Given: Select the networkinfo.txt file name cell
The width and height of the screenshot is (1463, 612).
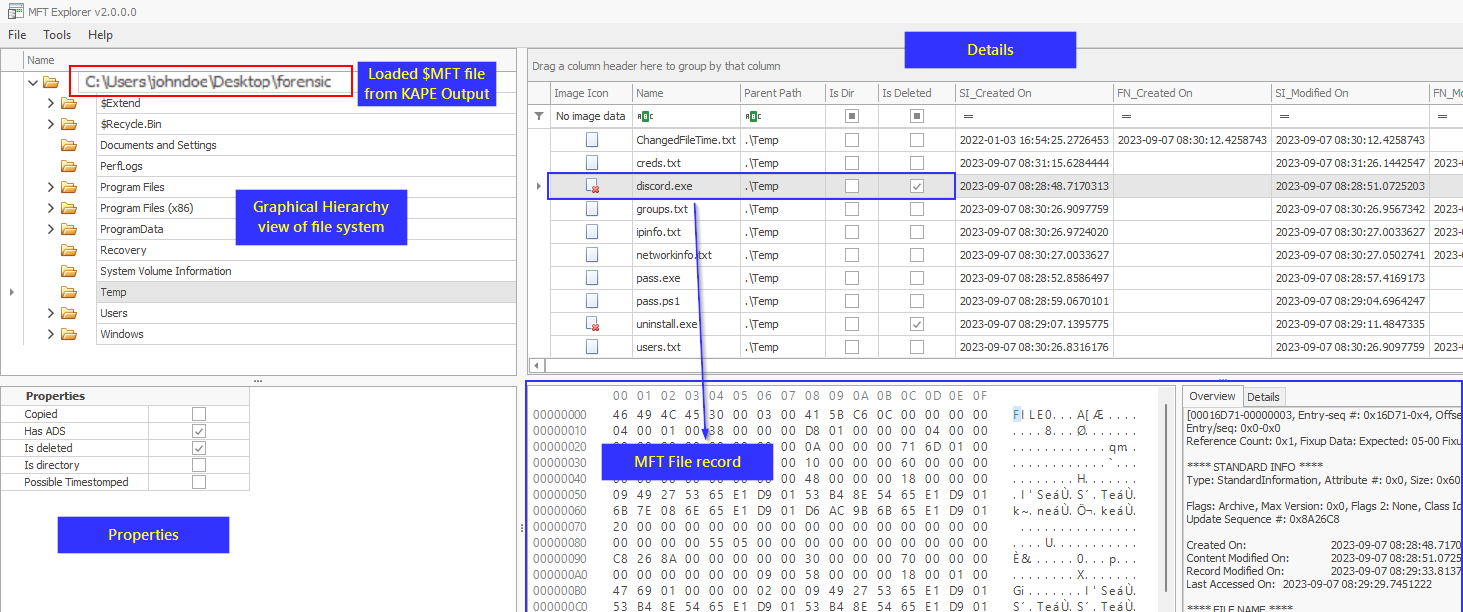Looking at the screenshot, I should pyautogui.click(x=686, y=255).
